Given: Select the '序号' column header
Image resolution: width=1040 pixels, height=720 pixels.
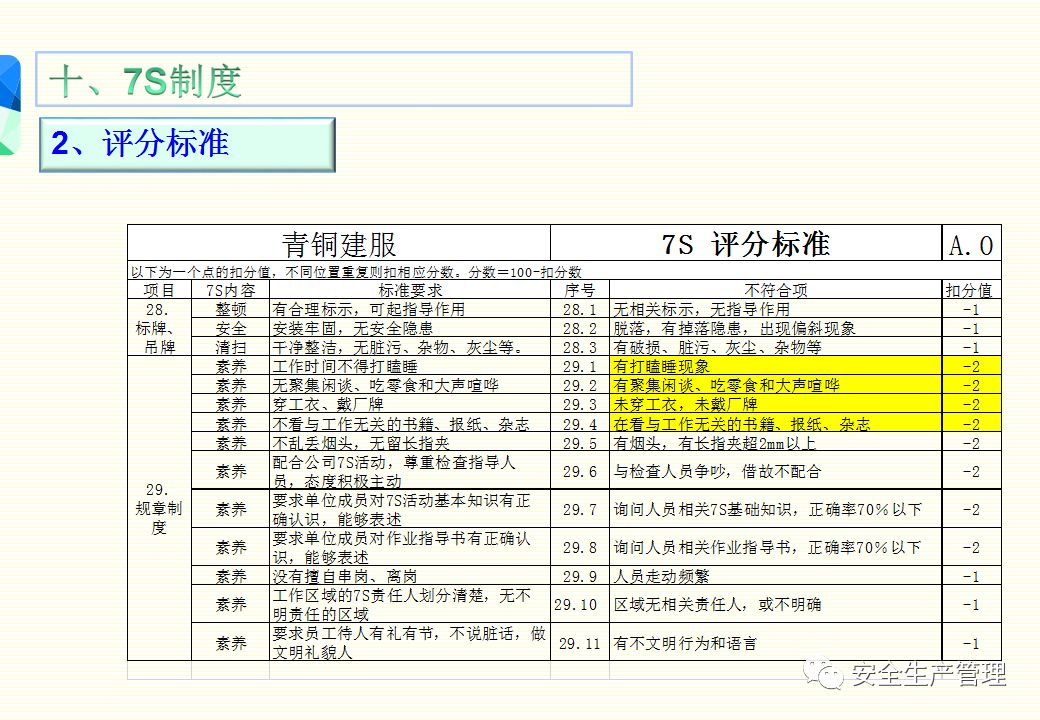Looking at the screenshot, I should [x=580, y=290].
